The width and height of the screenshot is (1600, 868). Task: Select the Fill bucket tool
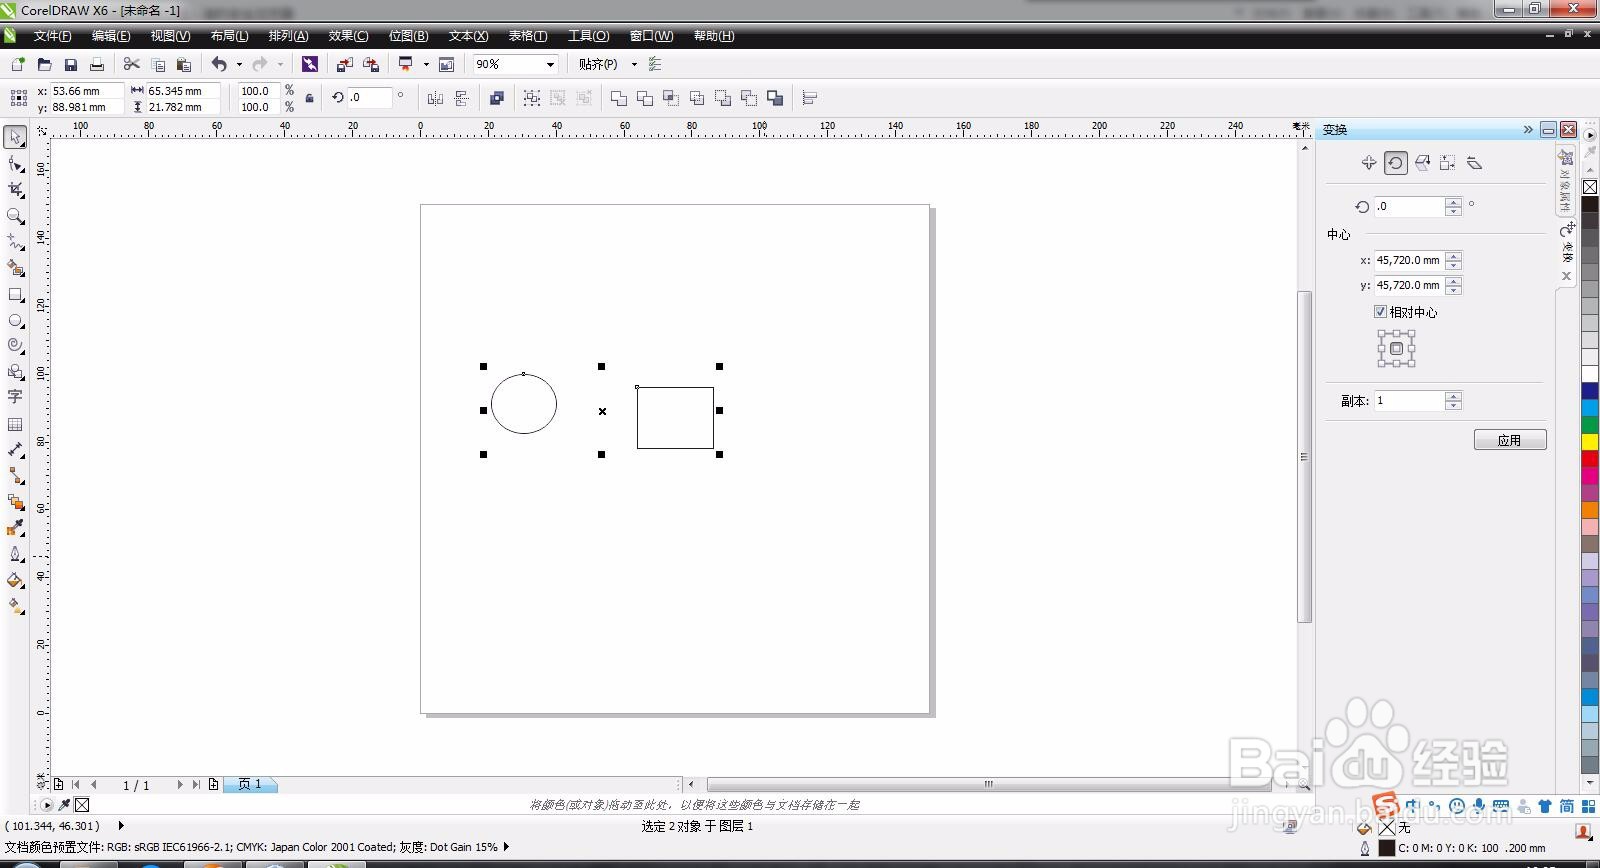(15, 580)
